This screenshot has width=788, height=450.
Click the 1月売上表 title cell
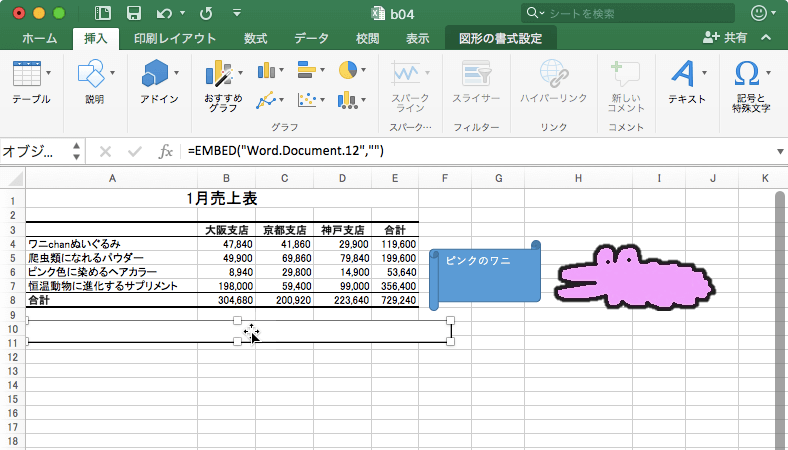[x=222, y=199]
